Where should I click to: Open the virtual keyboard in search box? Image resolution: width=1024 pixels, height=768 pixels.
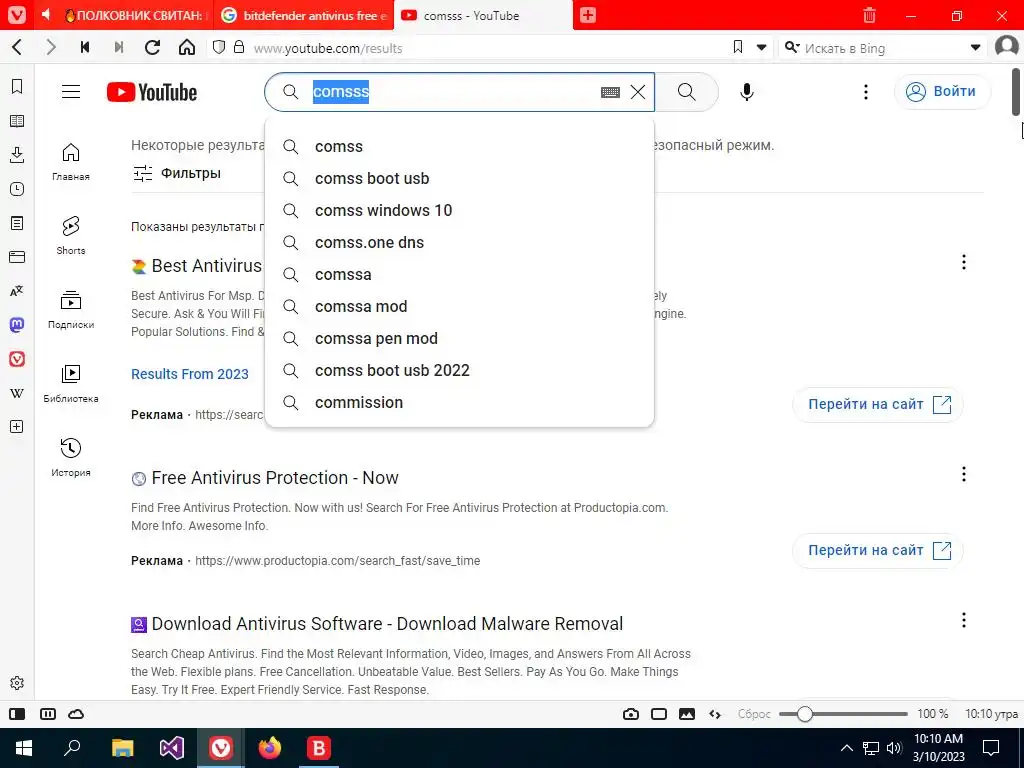[610, 93]
